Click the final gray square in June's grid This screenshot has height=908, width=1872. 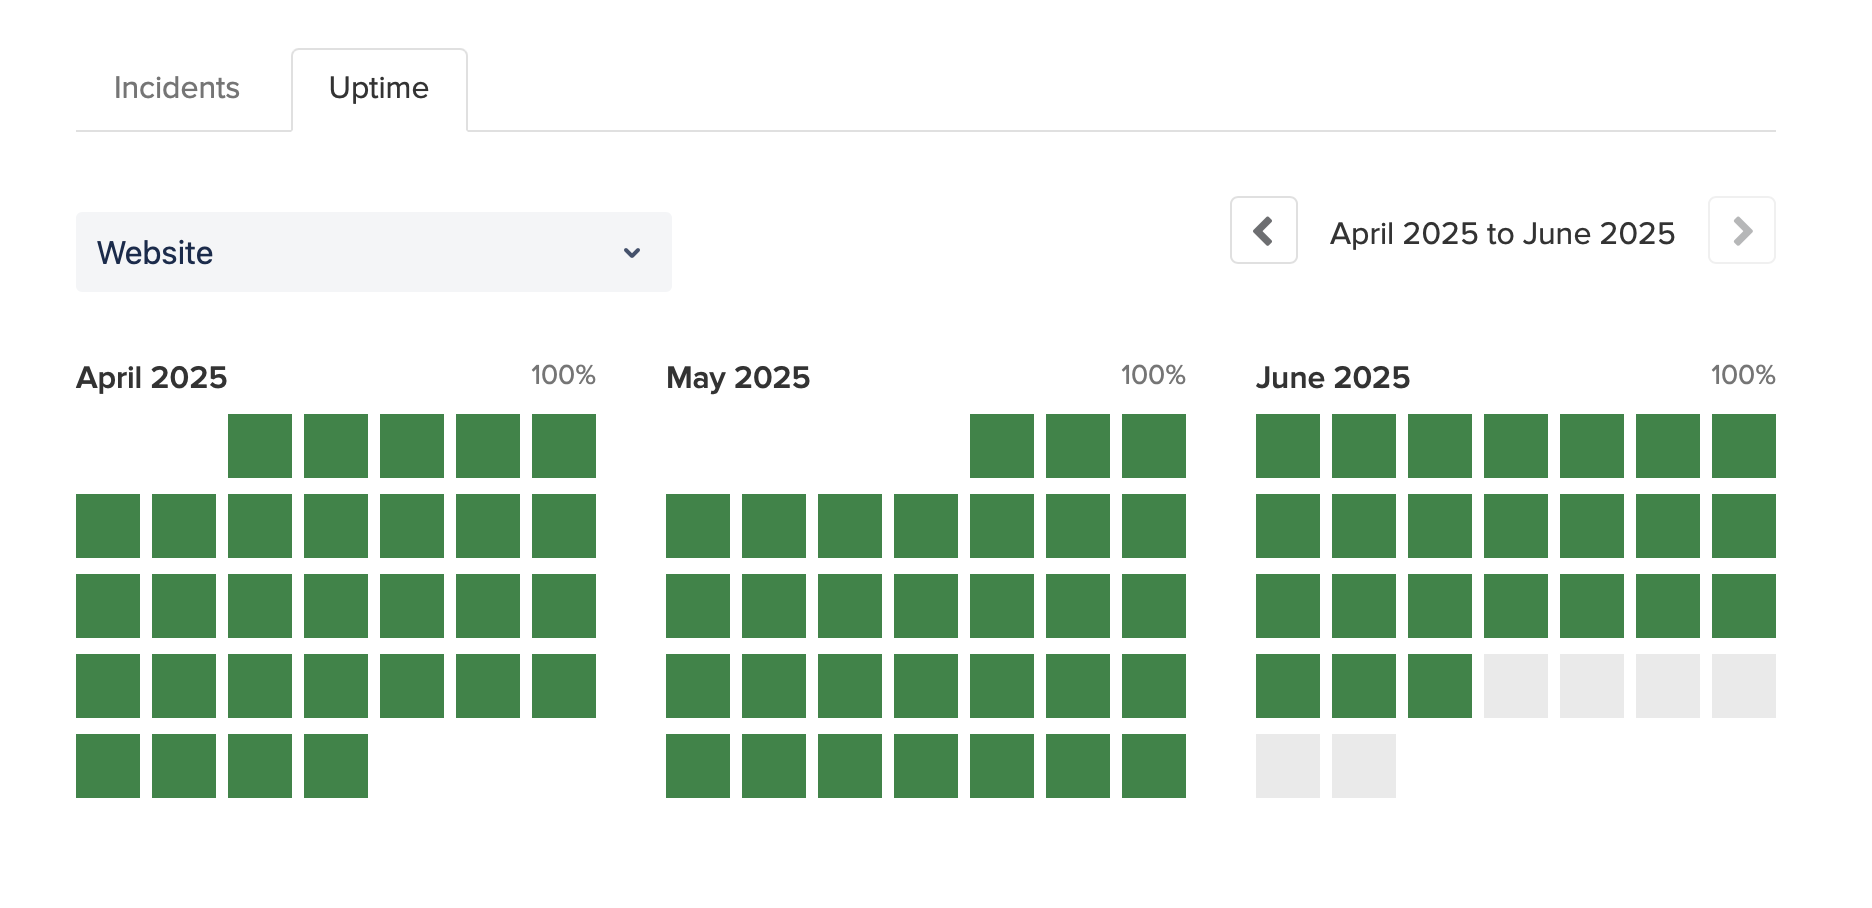(x=1364, y=765)
